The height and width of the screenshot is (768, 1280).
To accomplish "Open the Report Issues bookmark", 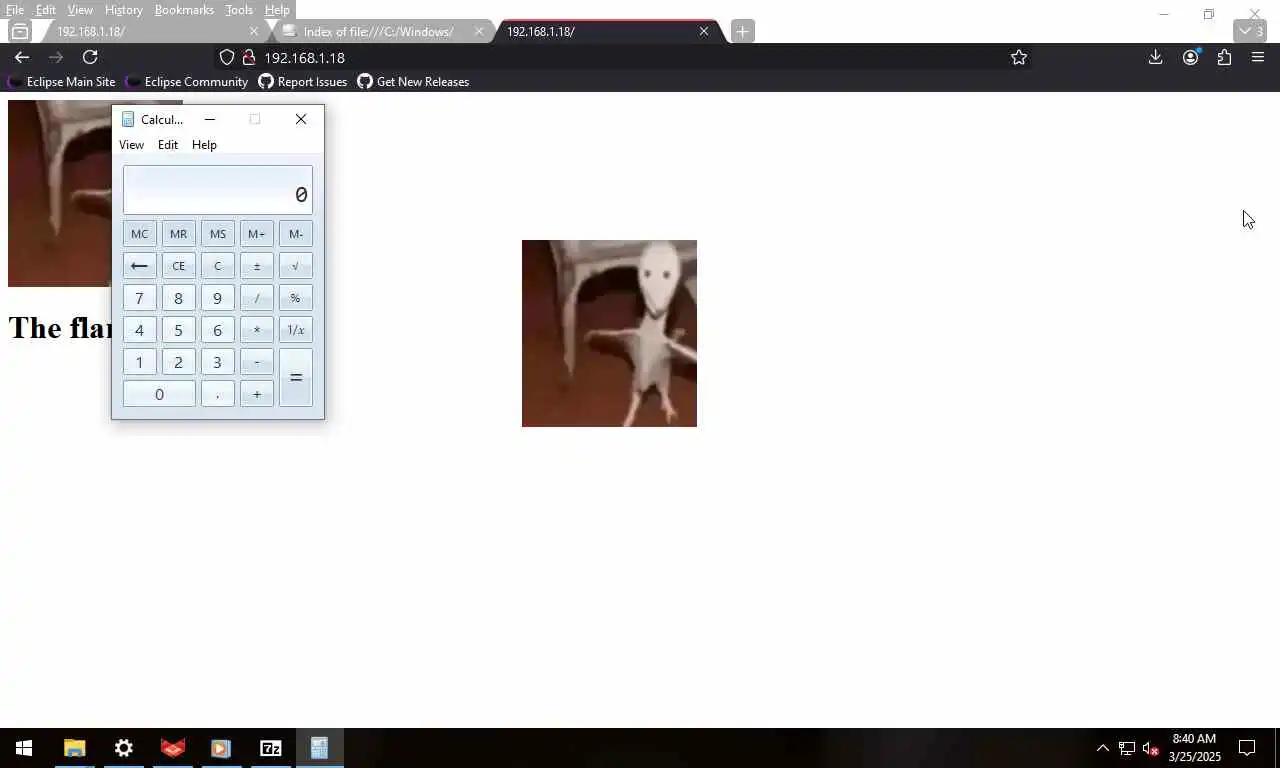I will coord(303,82).
